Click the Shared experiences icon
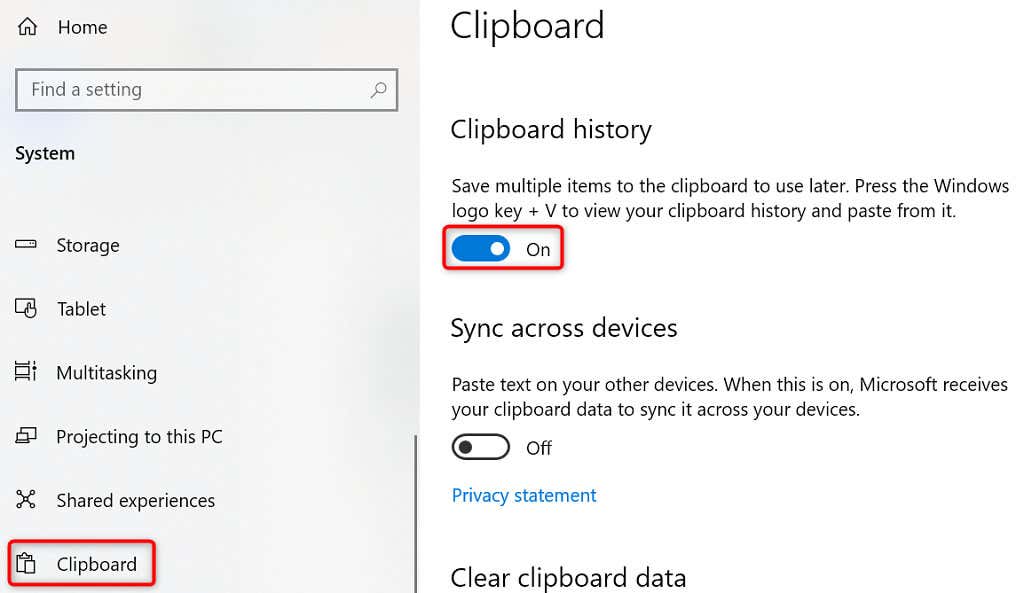This screenshot has width=1024, height=593. click(x=26, y=500)
